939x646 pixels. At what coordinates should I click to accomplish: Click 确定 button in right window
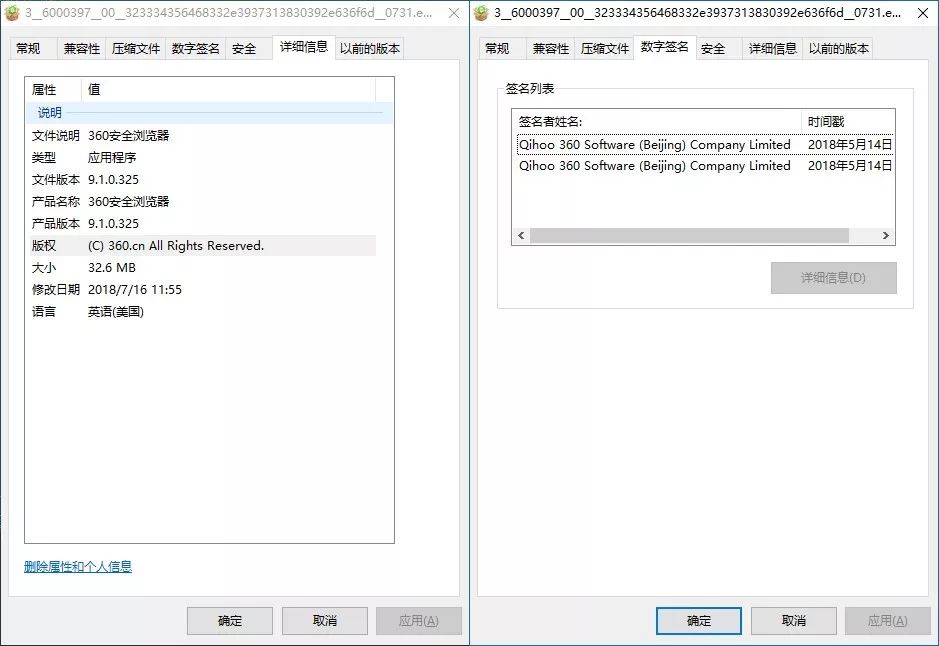tap(699, 621)
